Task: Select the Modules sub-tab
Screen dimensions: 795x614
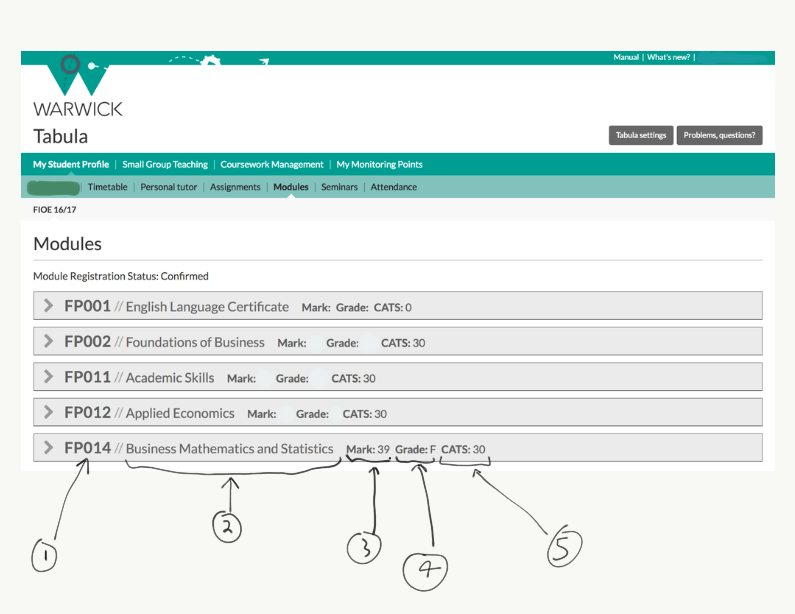Action: pos(291,187)
